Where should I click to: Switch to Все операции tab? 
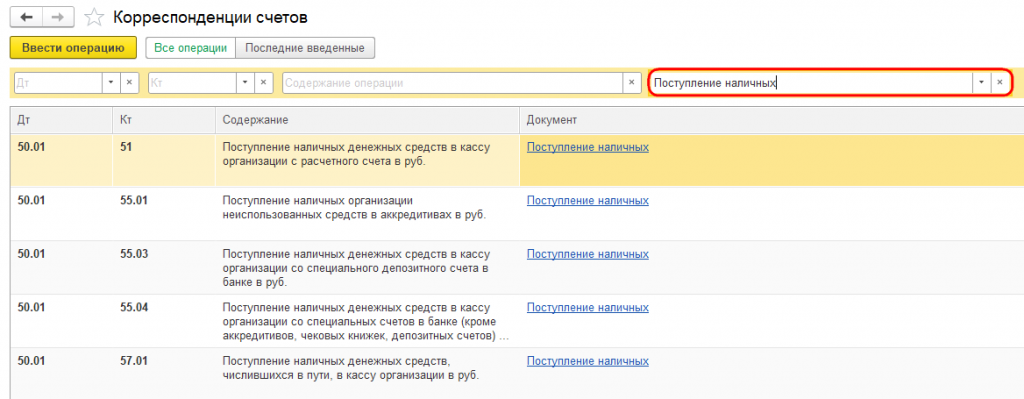point(191,48)
